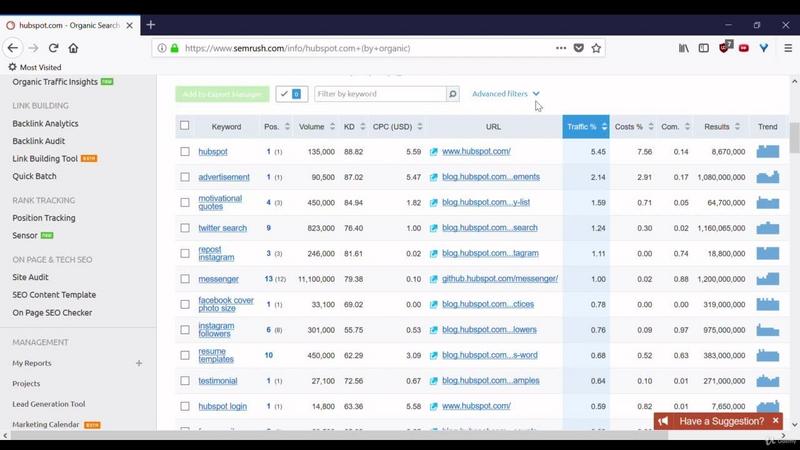The width and height of the screenshot is (800, 450).
Task: Show the library icon in toolbar
Action: coord(684,48)
